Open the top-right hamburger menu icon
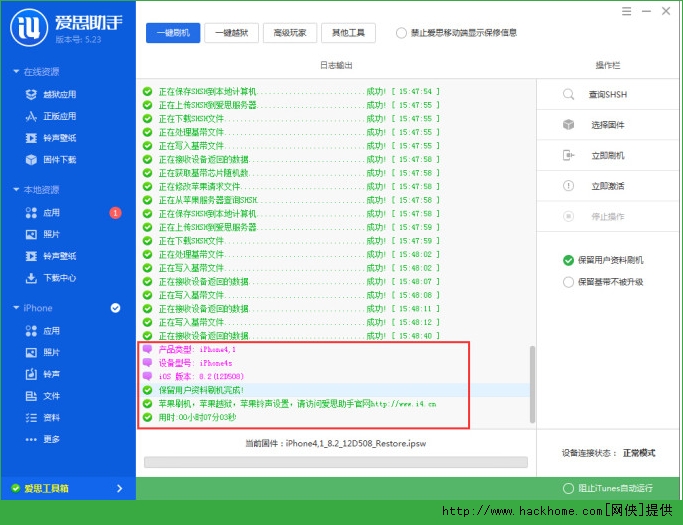This screenshot has width=683, height=525. point(625,10)
